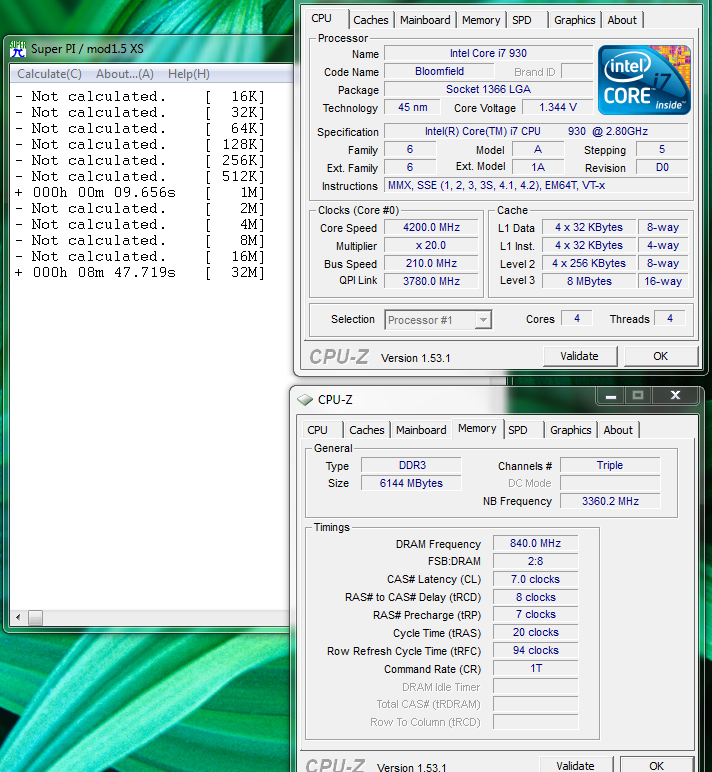
Task: Click the 512K Not calculated line
Action: click(x=140, y=176)
